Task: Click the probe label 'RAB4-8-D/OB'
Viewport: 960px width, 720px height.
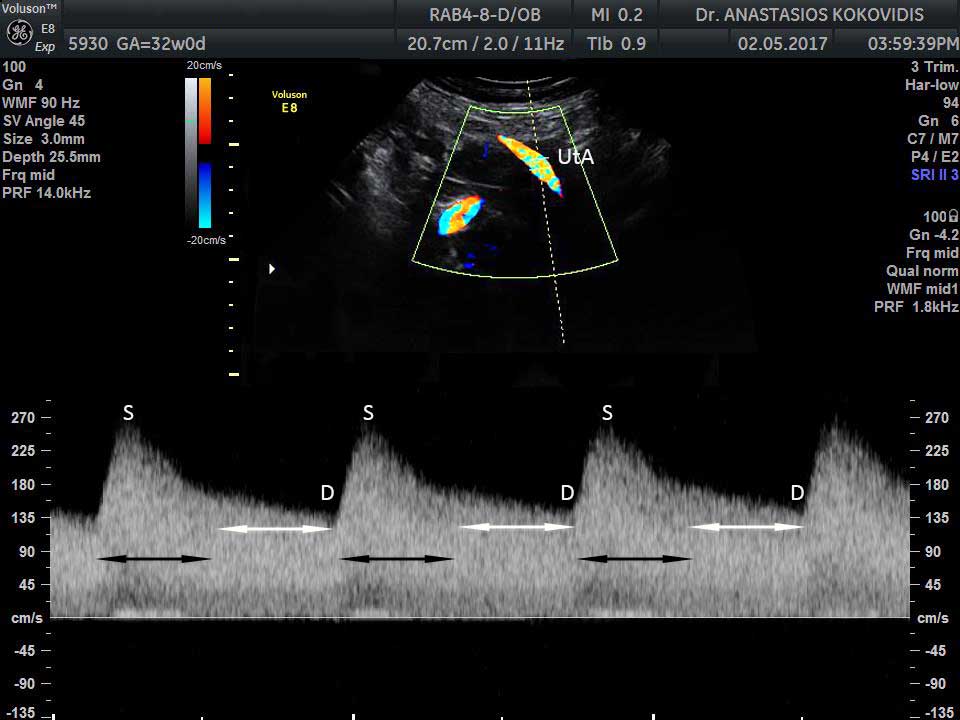Action: click(485, 15)
